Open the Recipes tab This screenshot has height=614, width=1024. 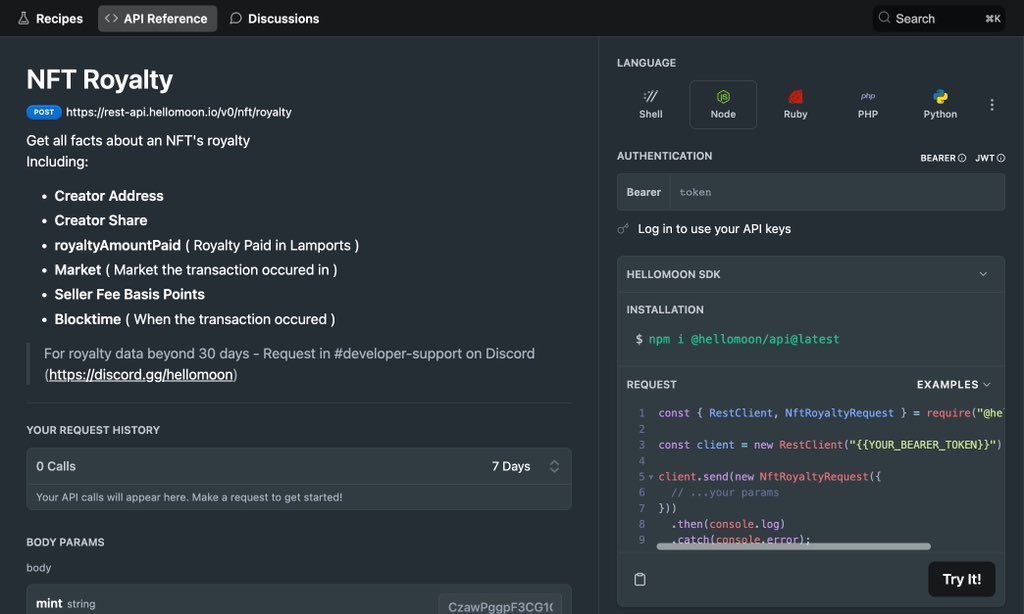pyautogui.click(x=50, y=18)
